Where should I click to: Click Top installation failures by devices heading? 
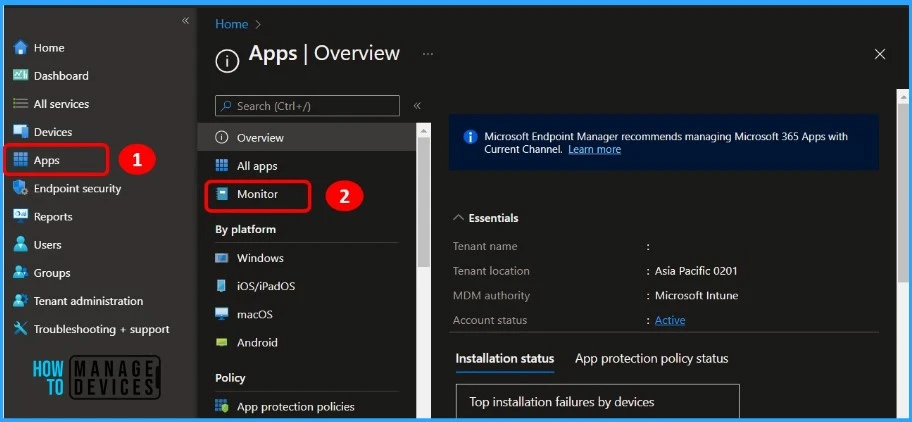pos(562,402)
